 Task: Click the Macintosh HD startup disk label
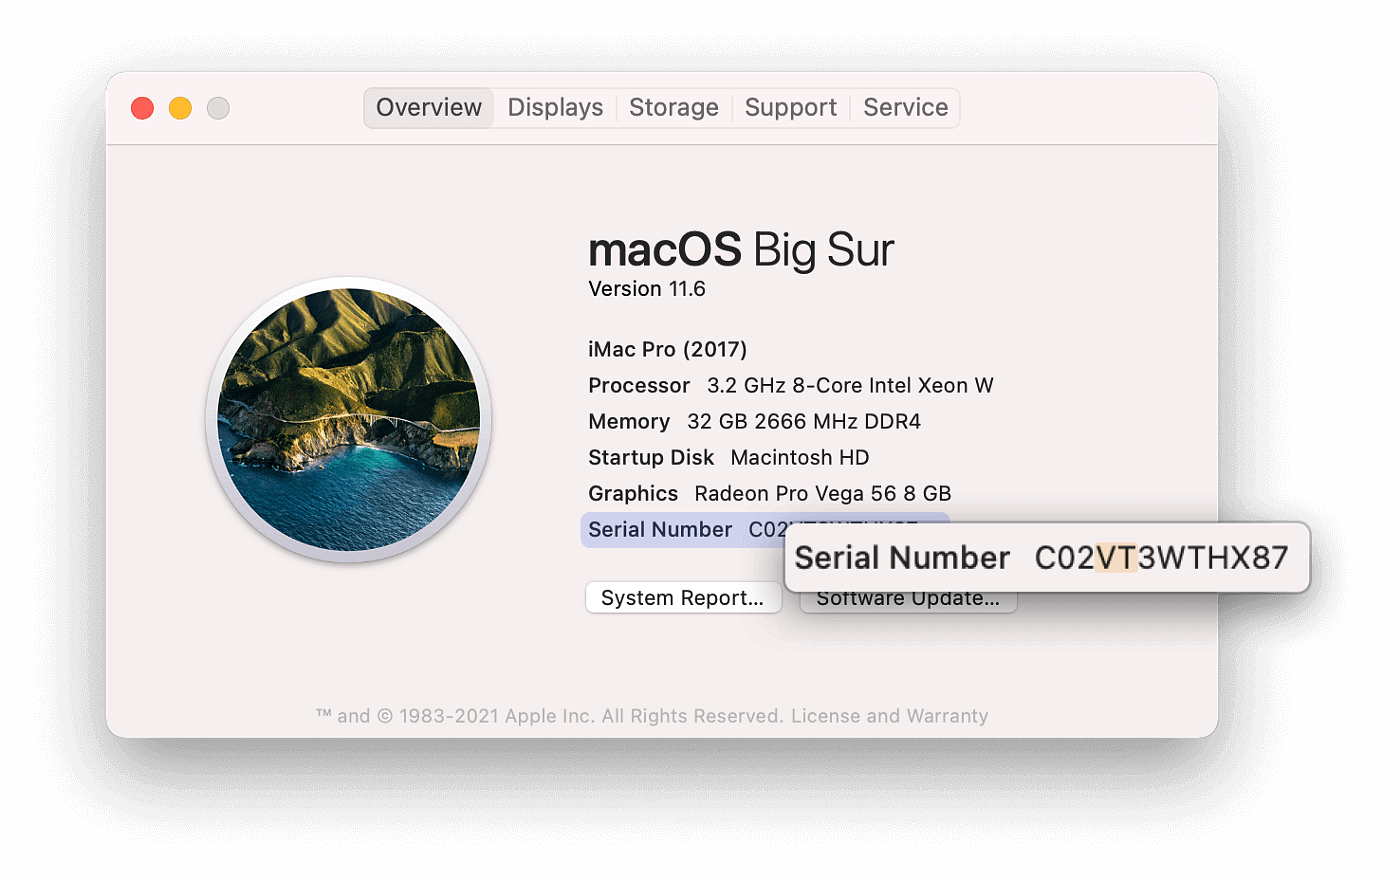pos(799,457)
